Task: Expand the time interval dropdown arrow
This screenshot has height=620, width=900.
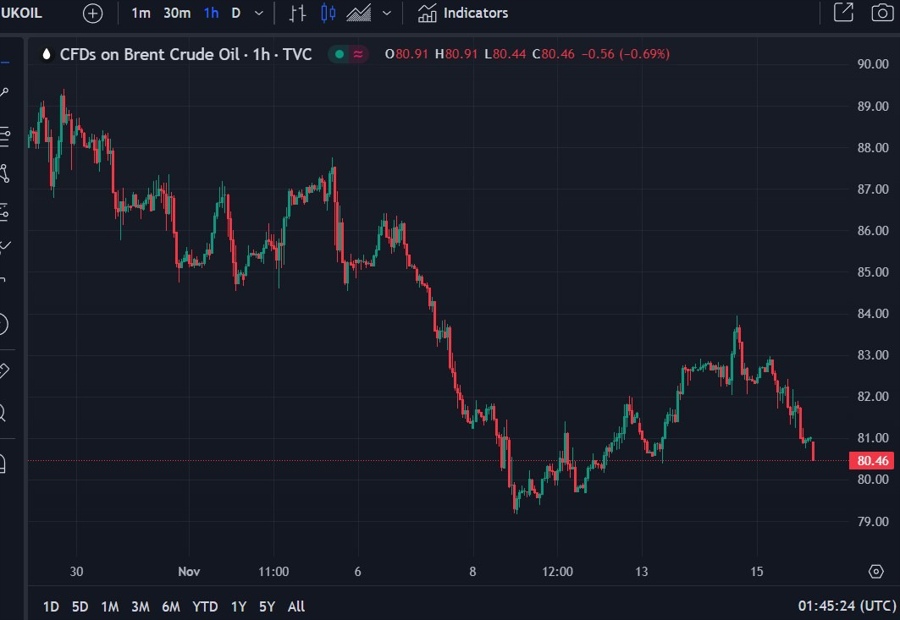Action: 259,13
